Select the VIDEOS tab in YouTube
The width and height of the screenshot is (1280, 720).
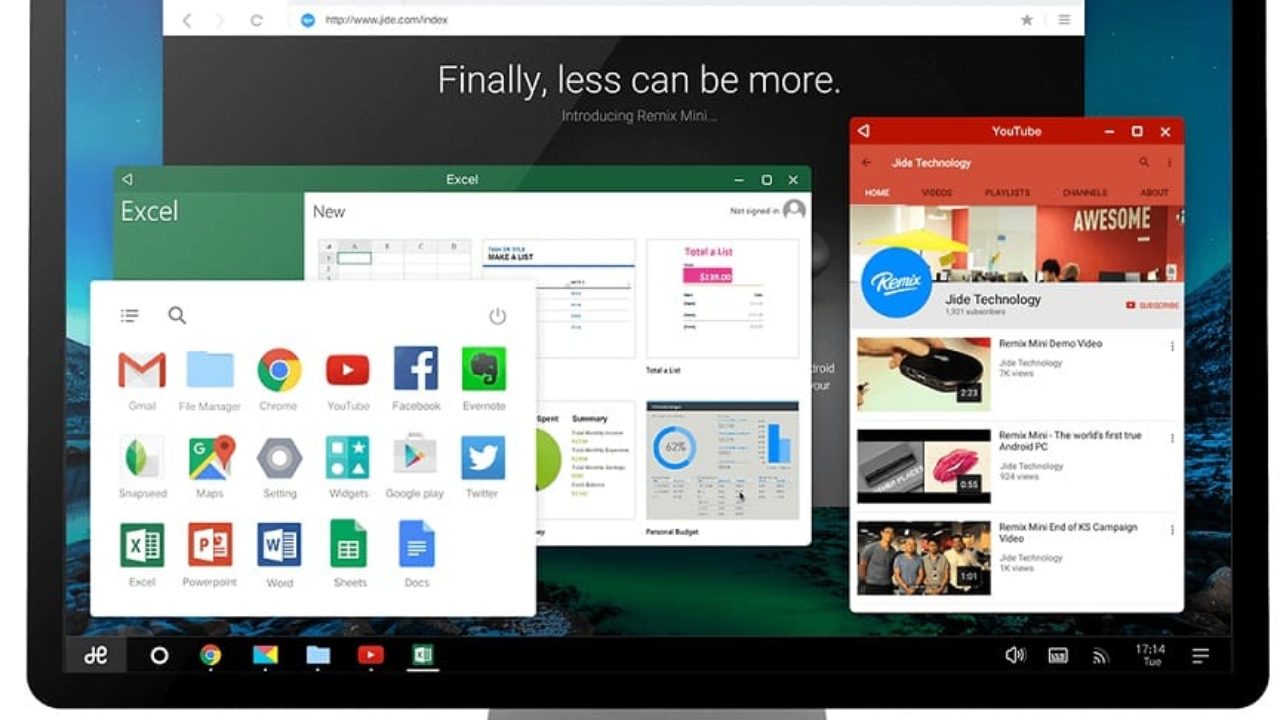[937, 192]
